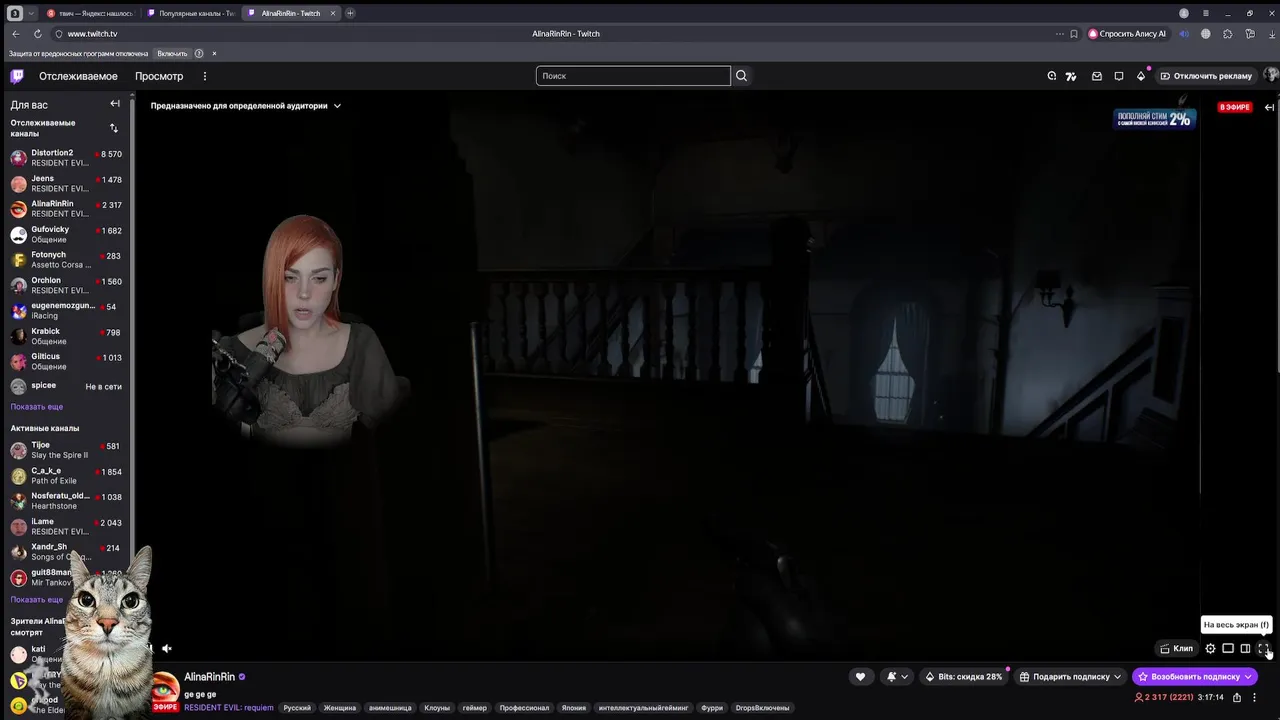Click browser back arrow

15,33
